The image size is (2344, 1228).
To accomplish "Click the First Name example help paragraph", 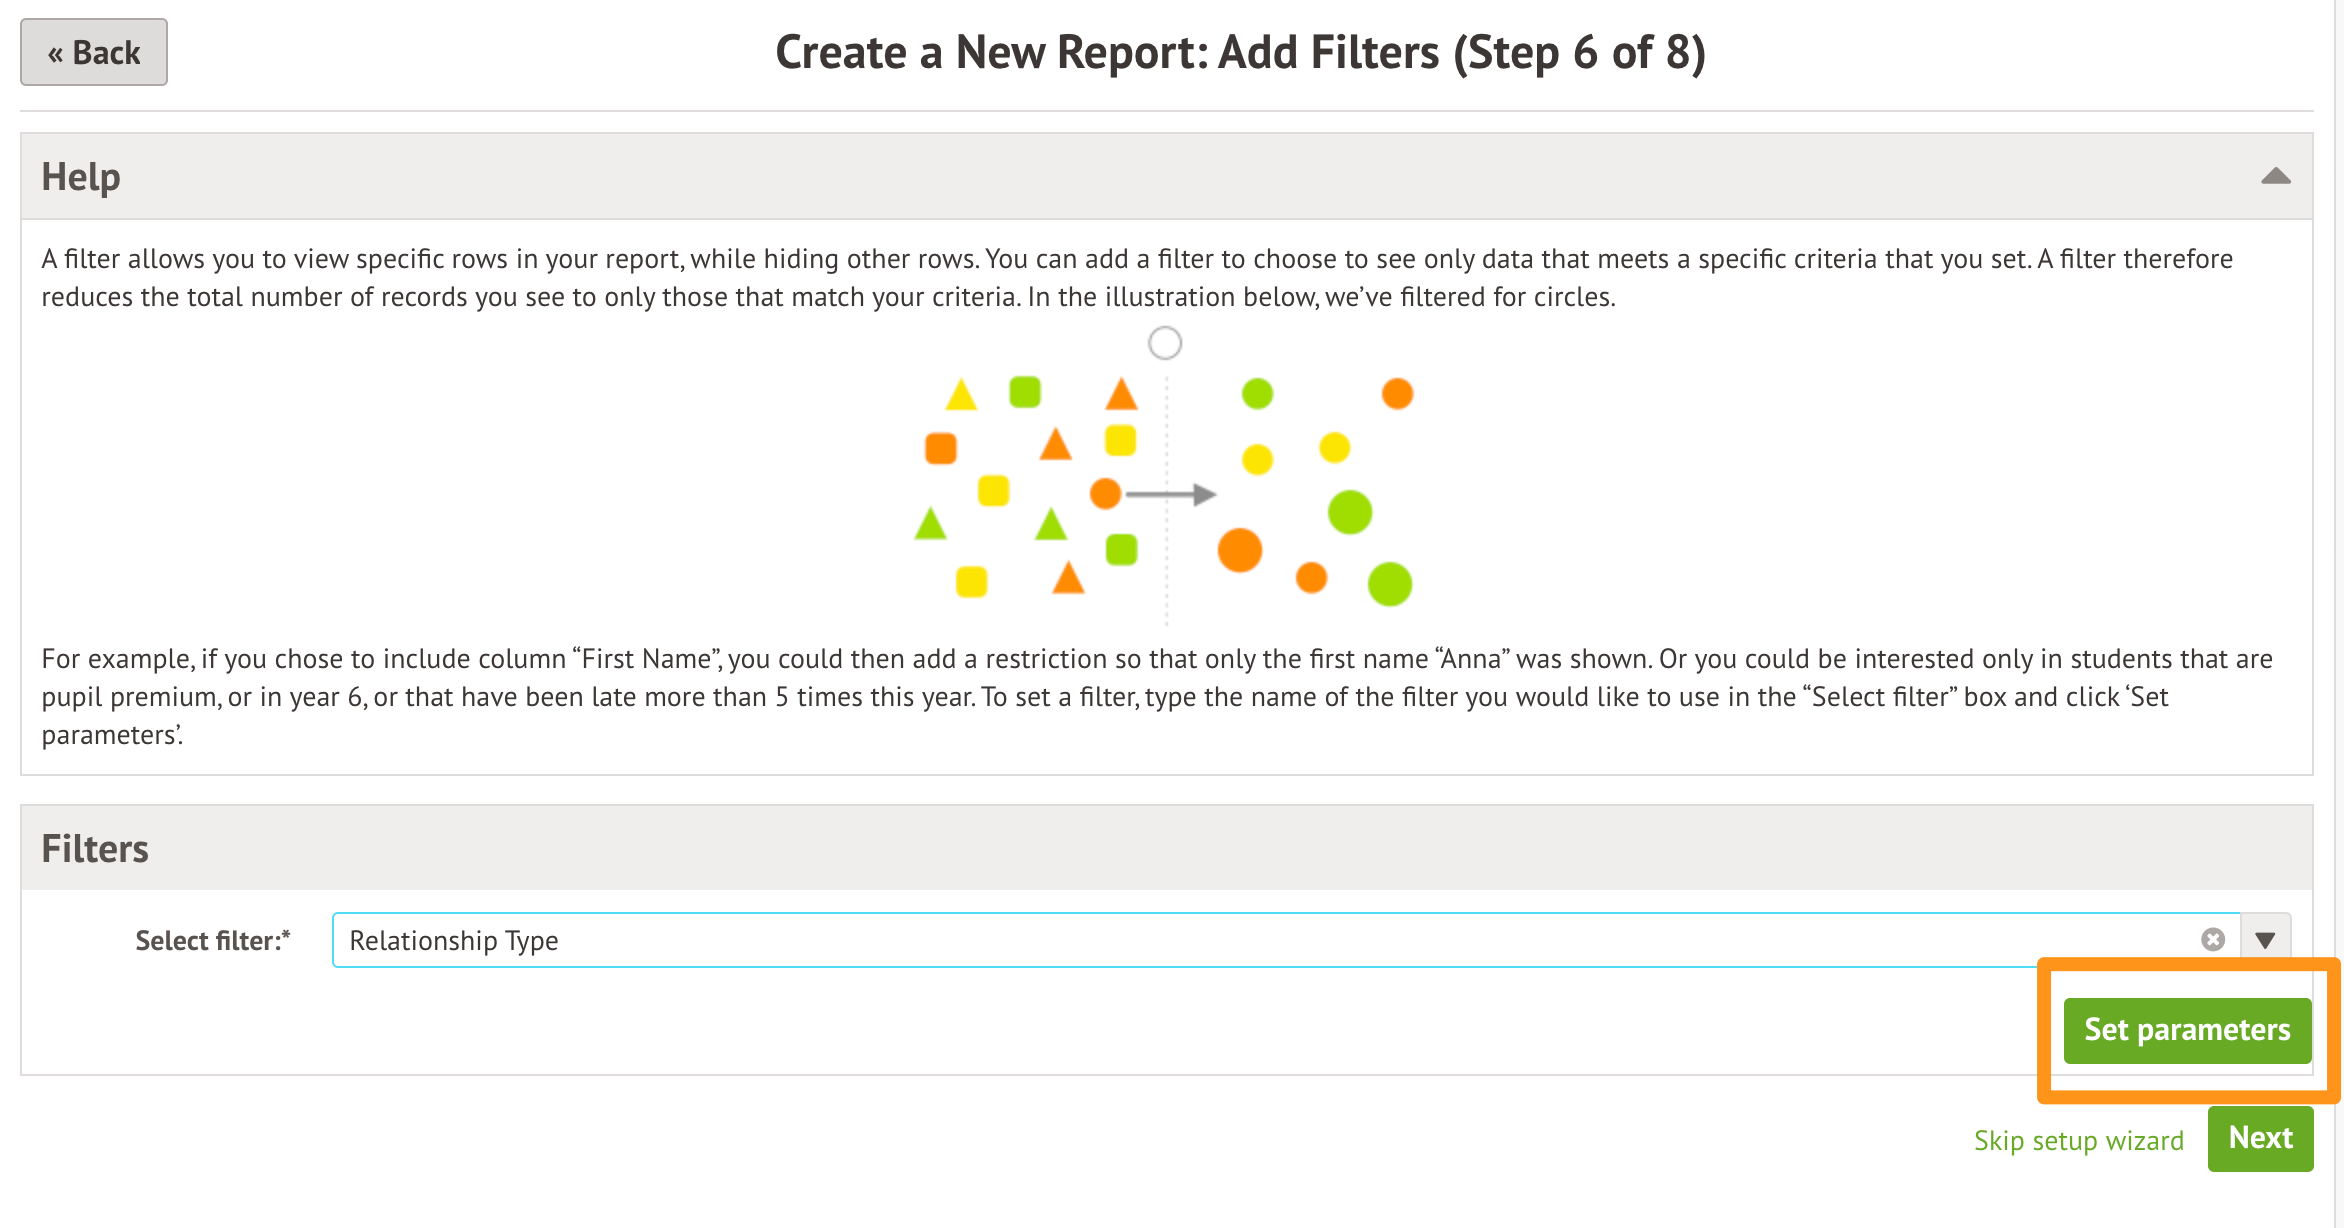I will (1156, 696).
